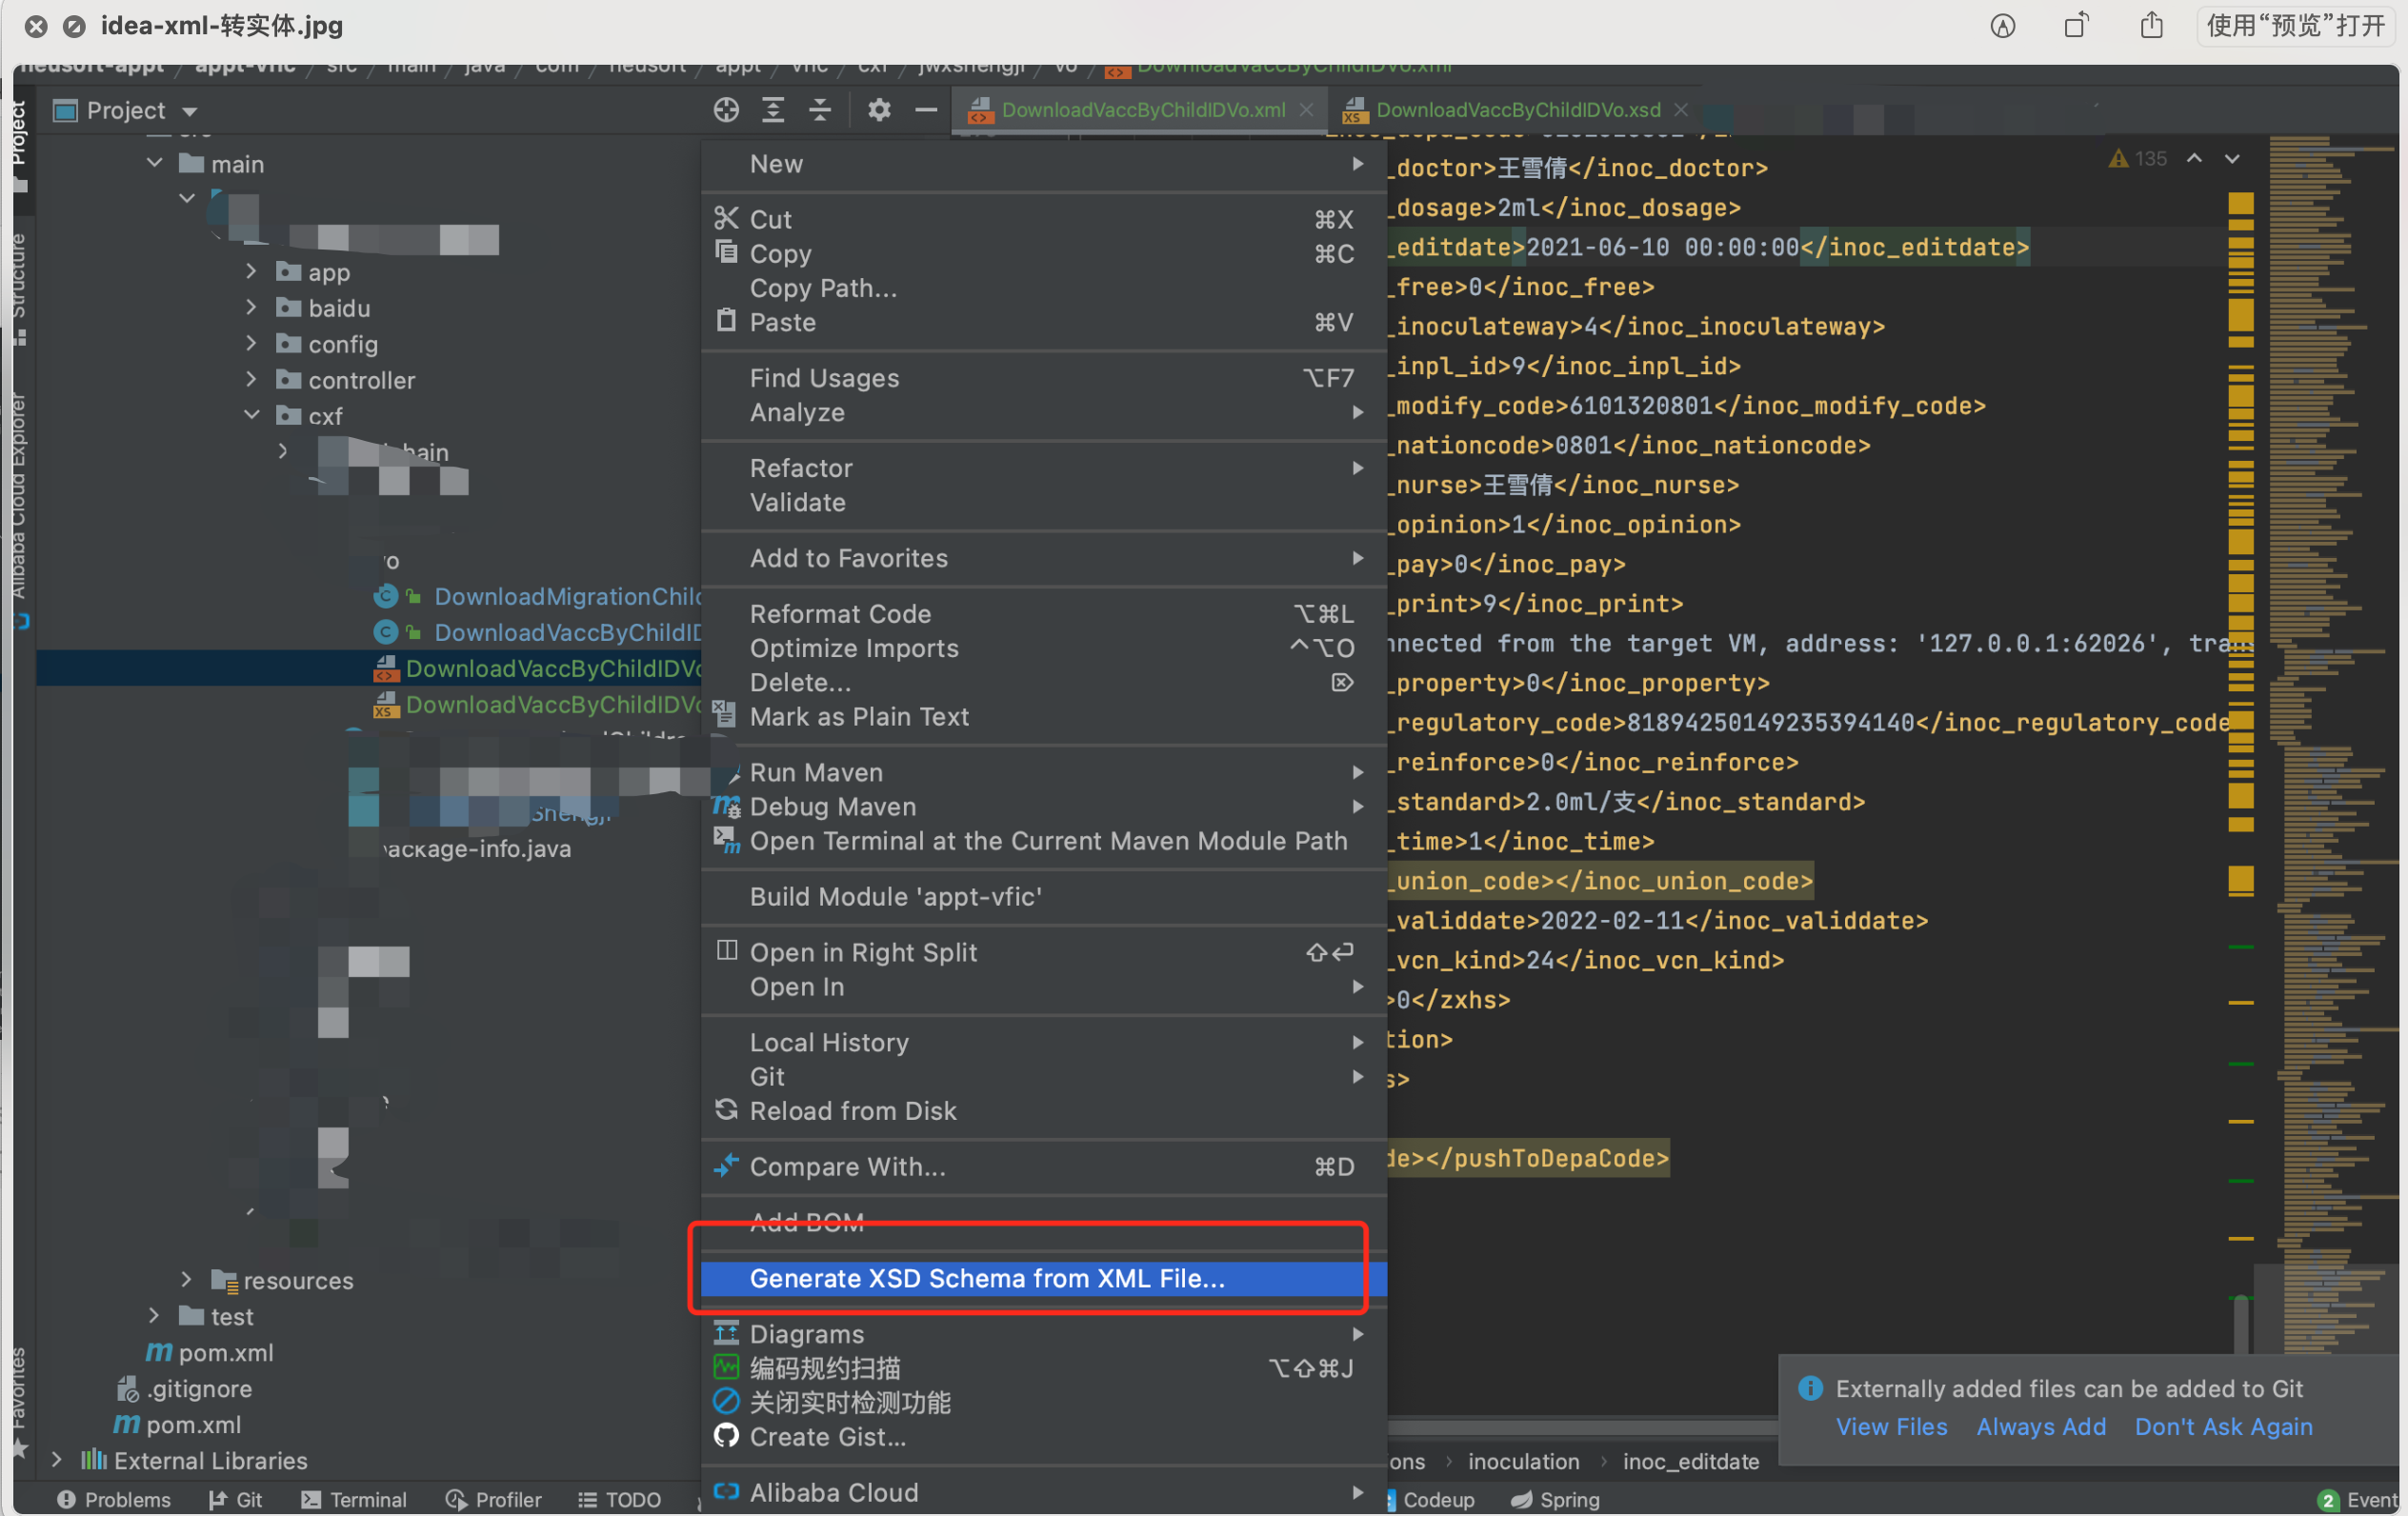This screenshot has height=1516, width=2408.
Task: Open the TODO tool window
Action: pyautogui.click(x=620, y=1499)
